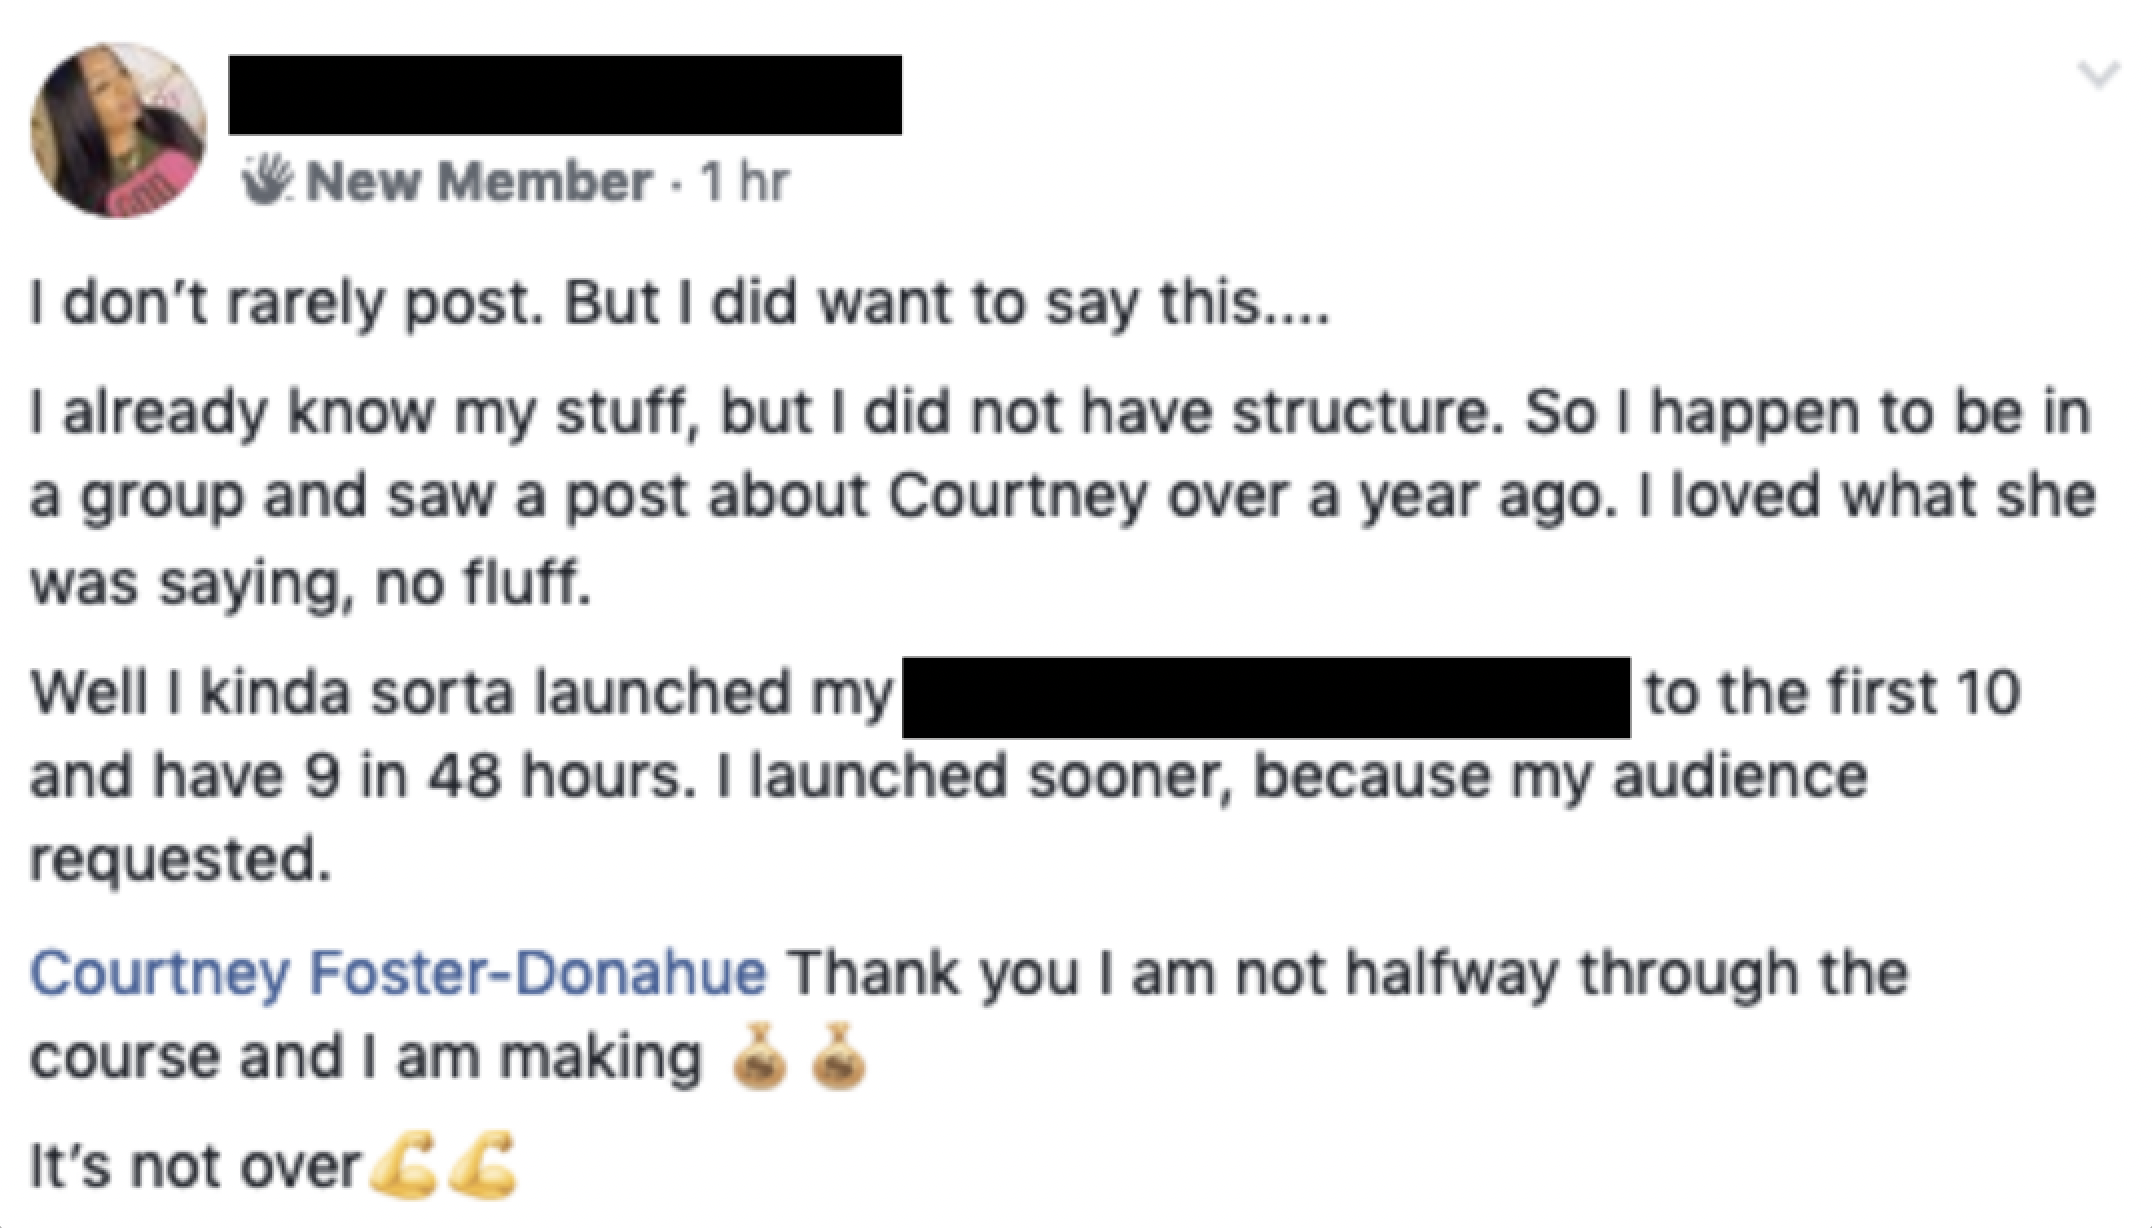
Task: Open Courtney Foster-Donahue's tagged profile link
Action: coord(398,972)
